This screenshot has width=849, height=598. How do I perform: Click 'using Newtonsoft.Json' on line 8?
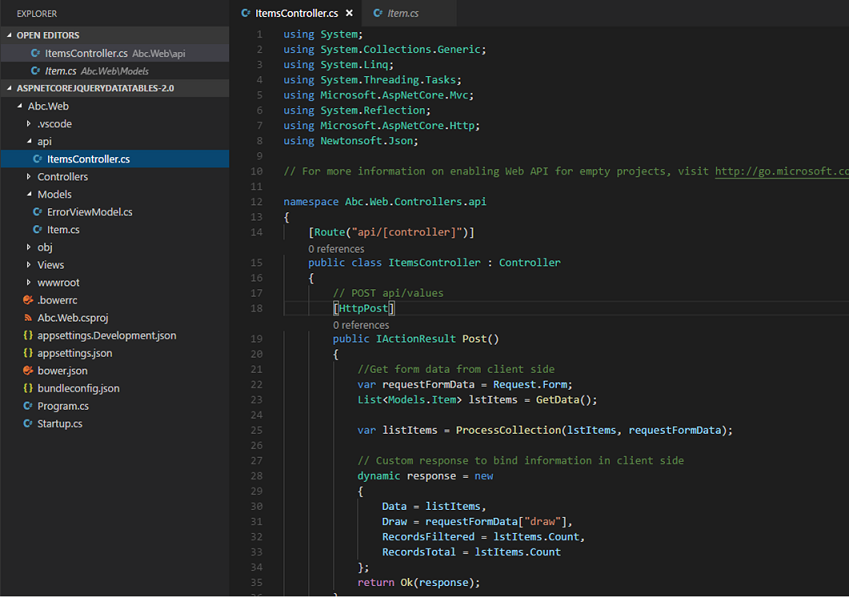[351, 141]
